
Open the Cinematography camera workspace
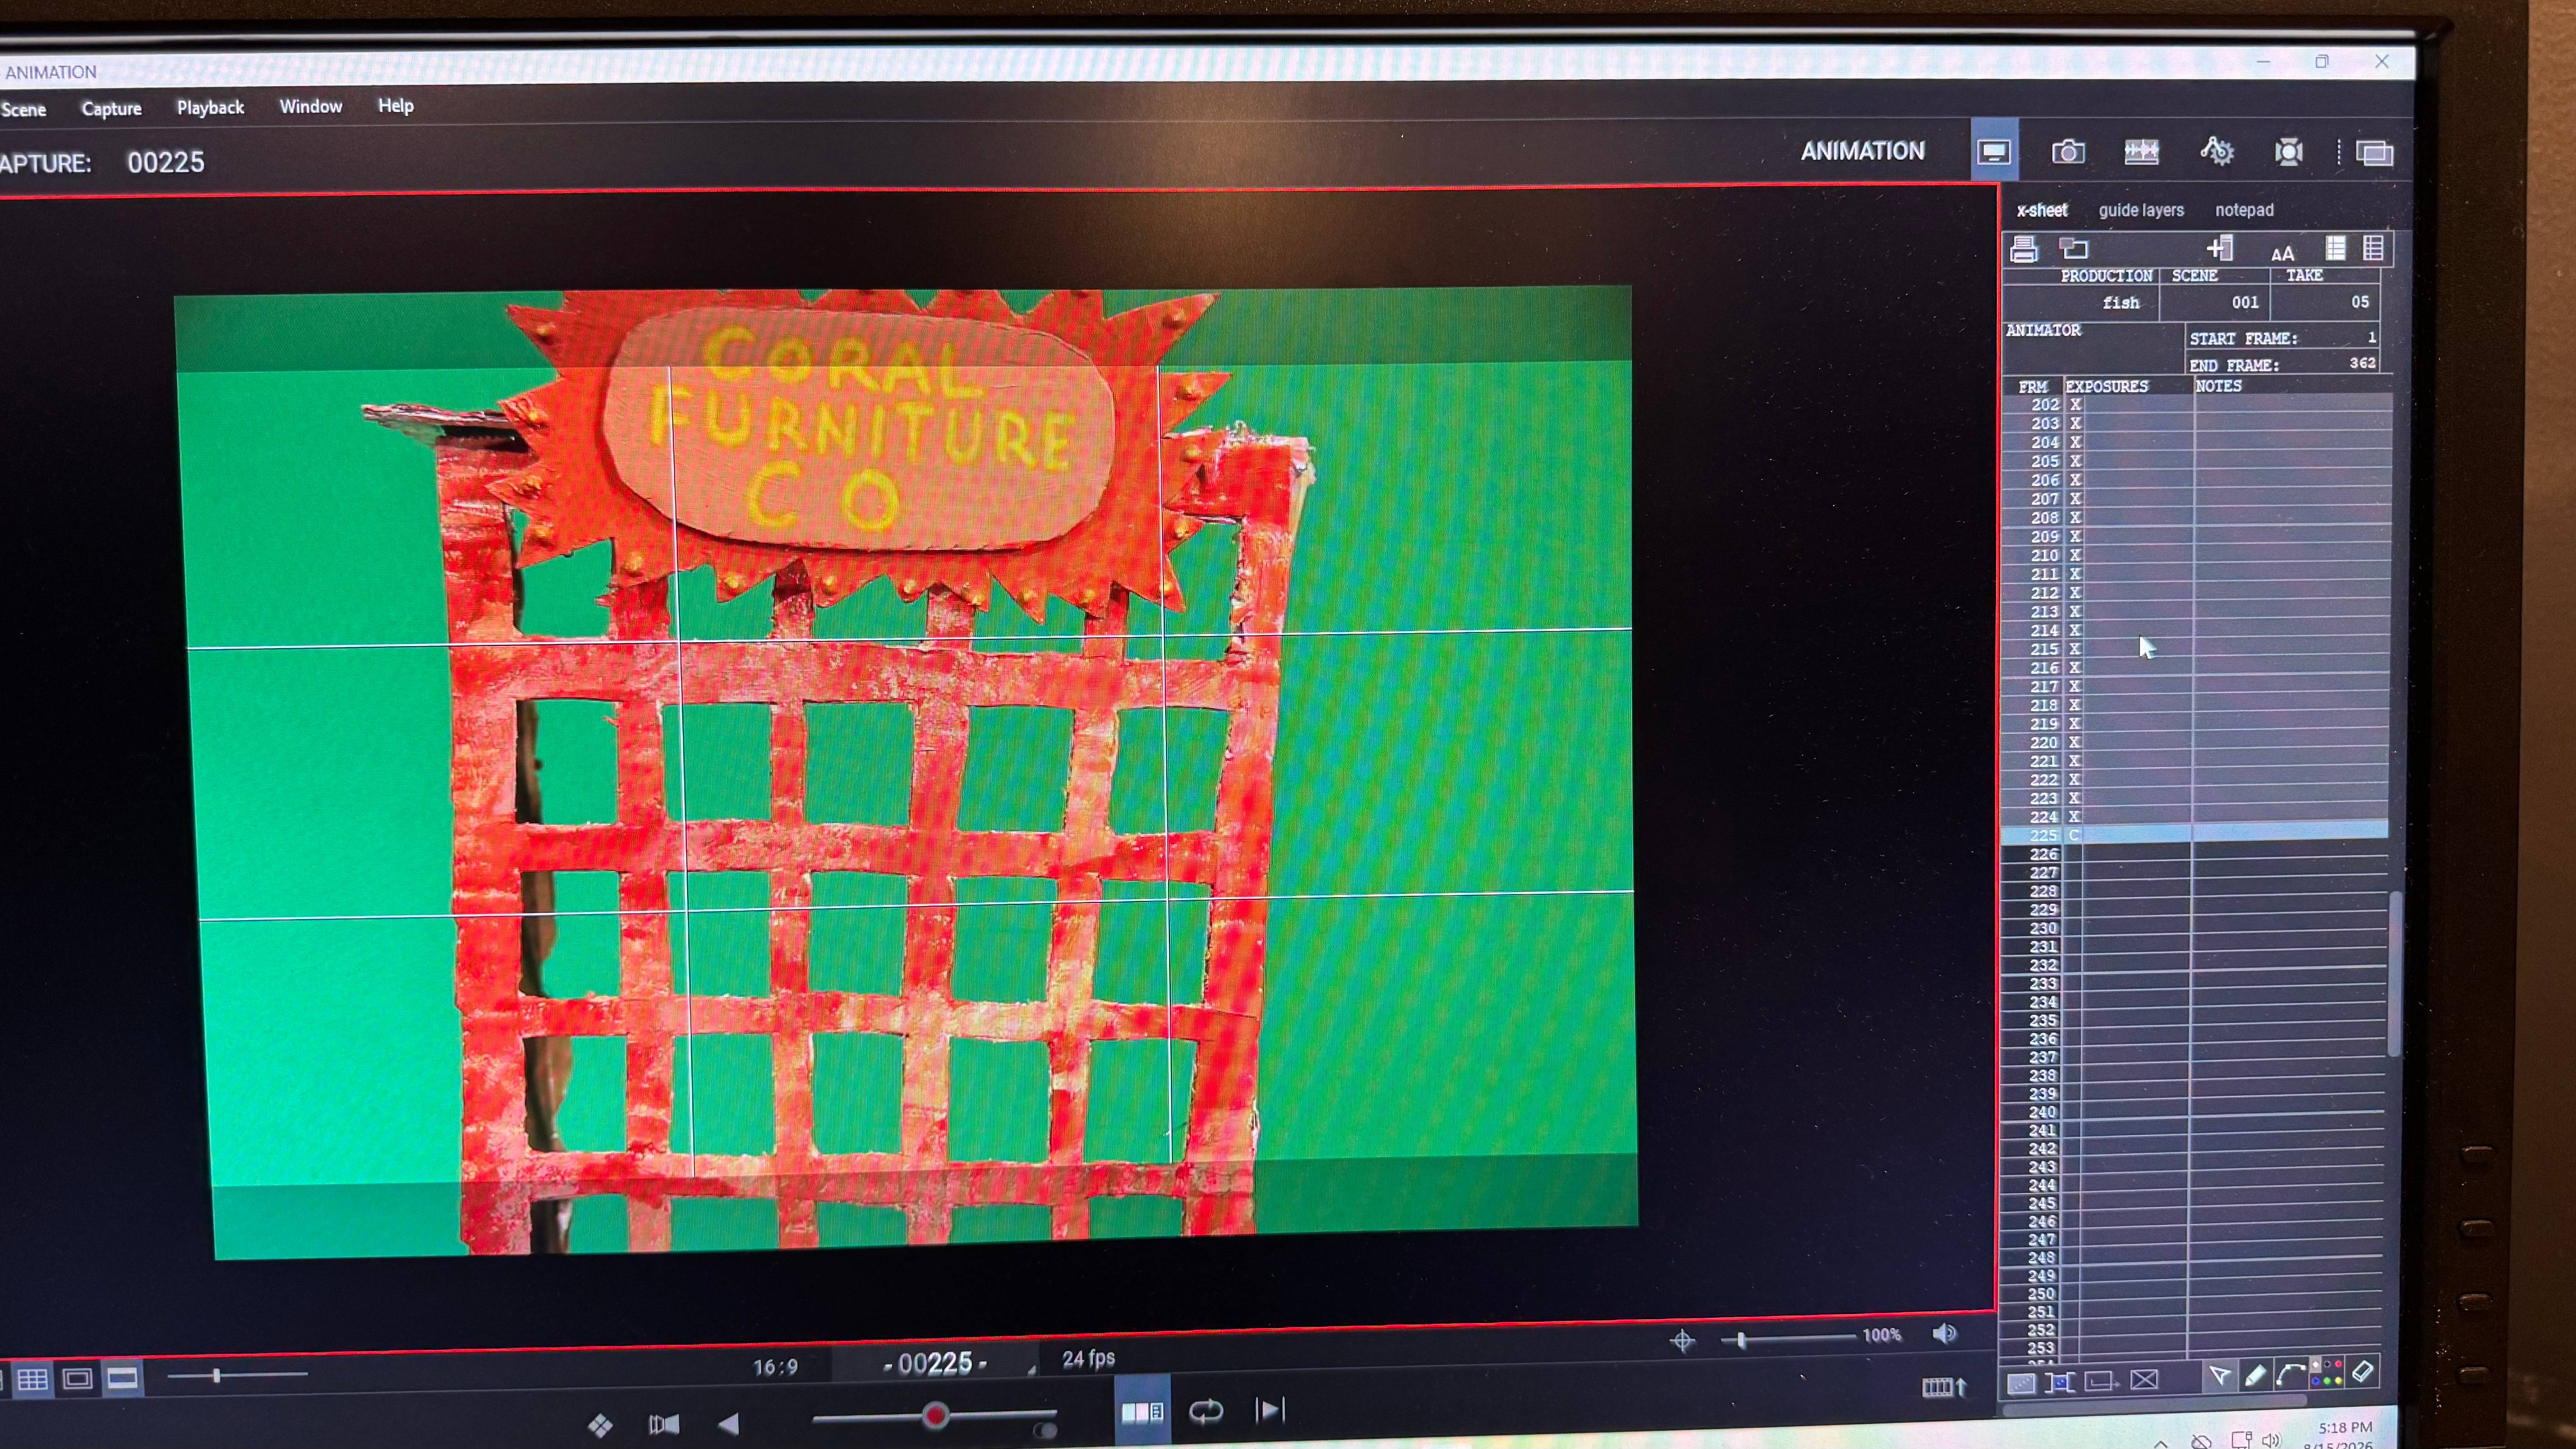(2068, 152)
